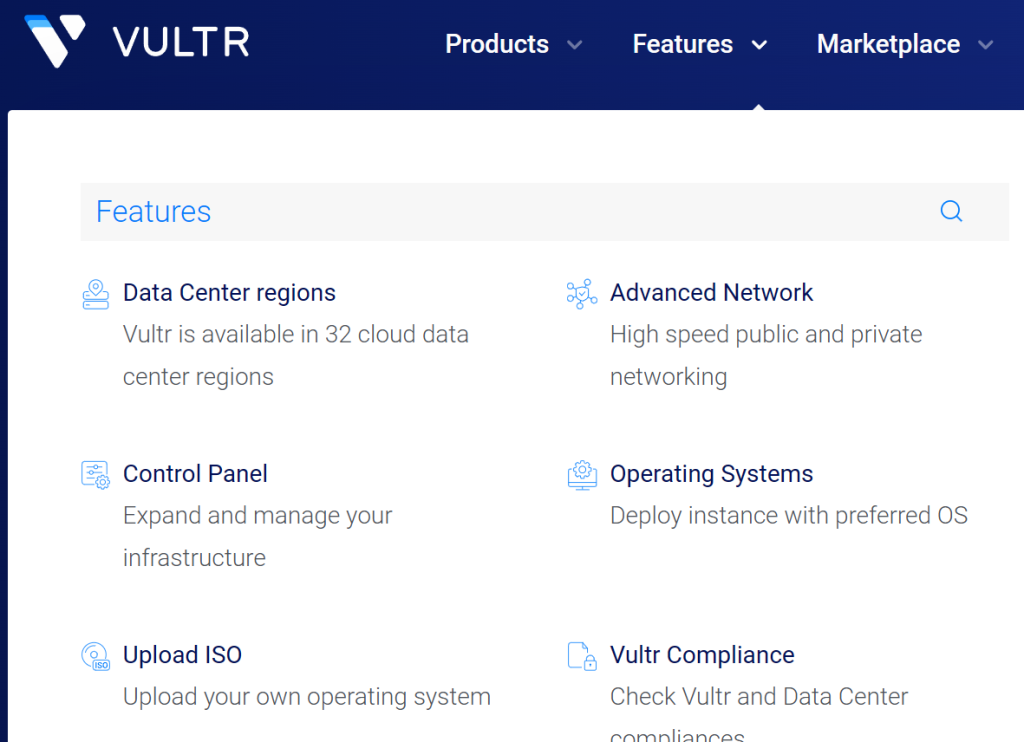
Task: Expand the Products dropdown chevron
Action: coord(575,45)
